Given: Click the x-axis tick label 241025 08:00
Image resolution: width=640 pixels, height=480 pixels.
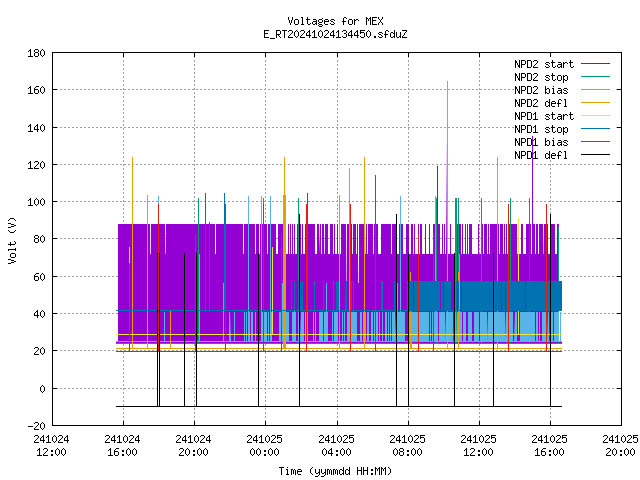Looking at the screenshot, I should tap(407, 446).
